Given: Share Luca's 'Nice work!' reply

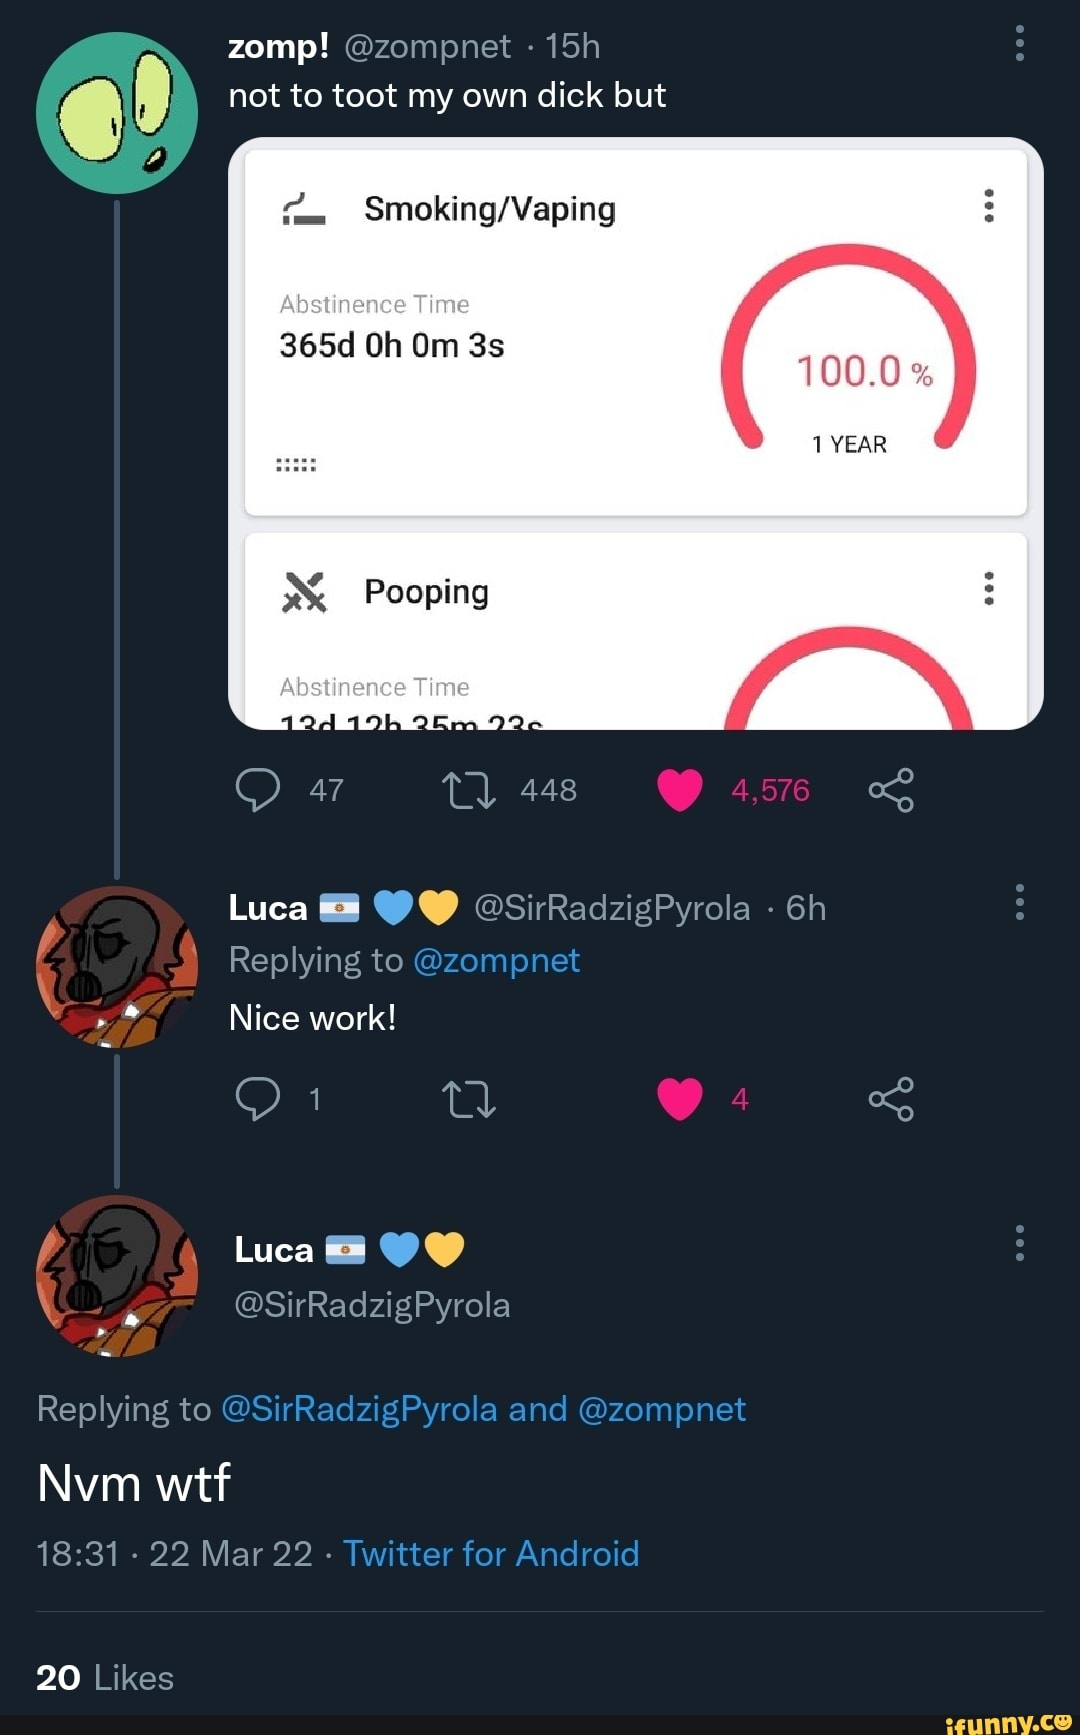Looking at the screenshot, I should tap(891, 1099).
